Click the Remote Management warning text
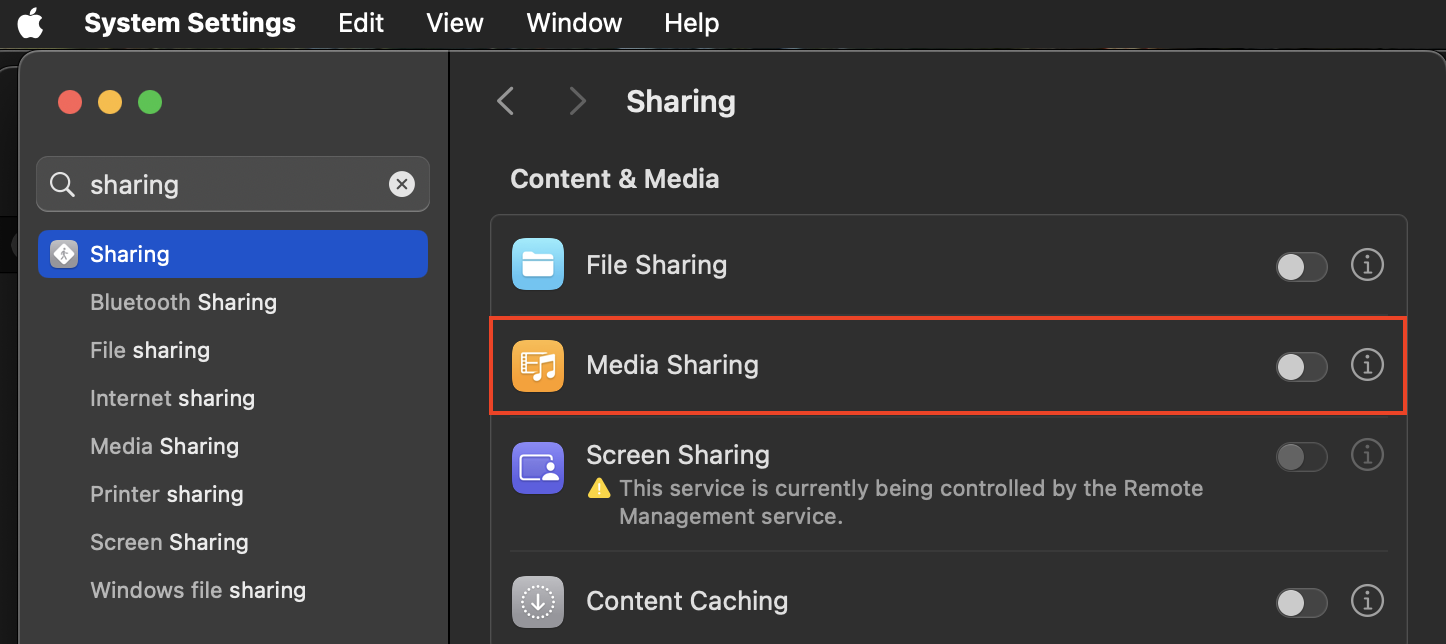 911,503
